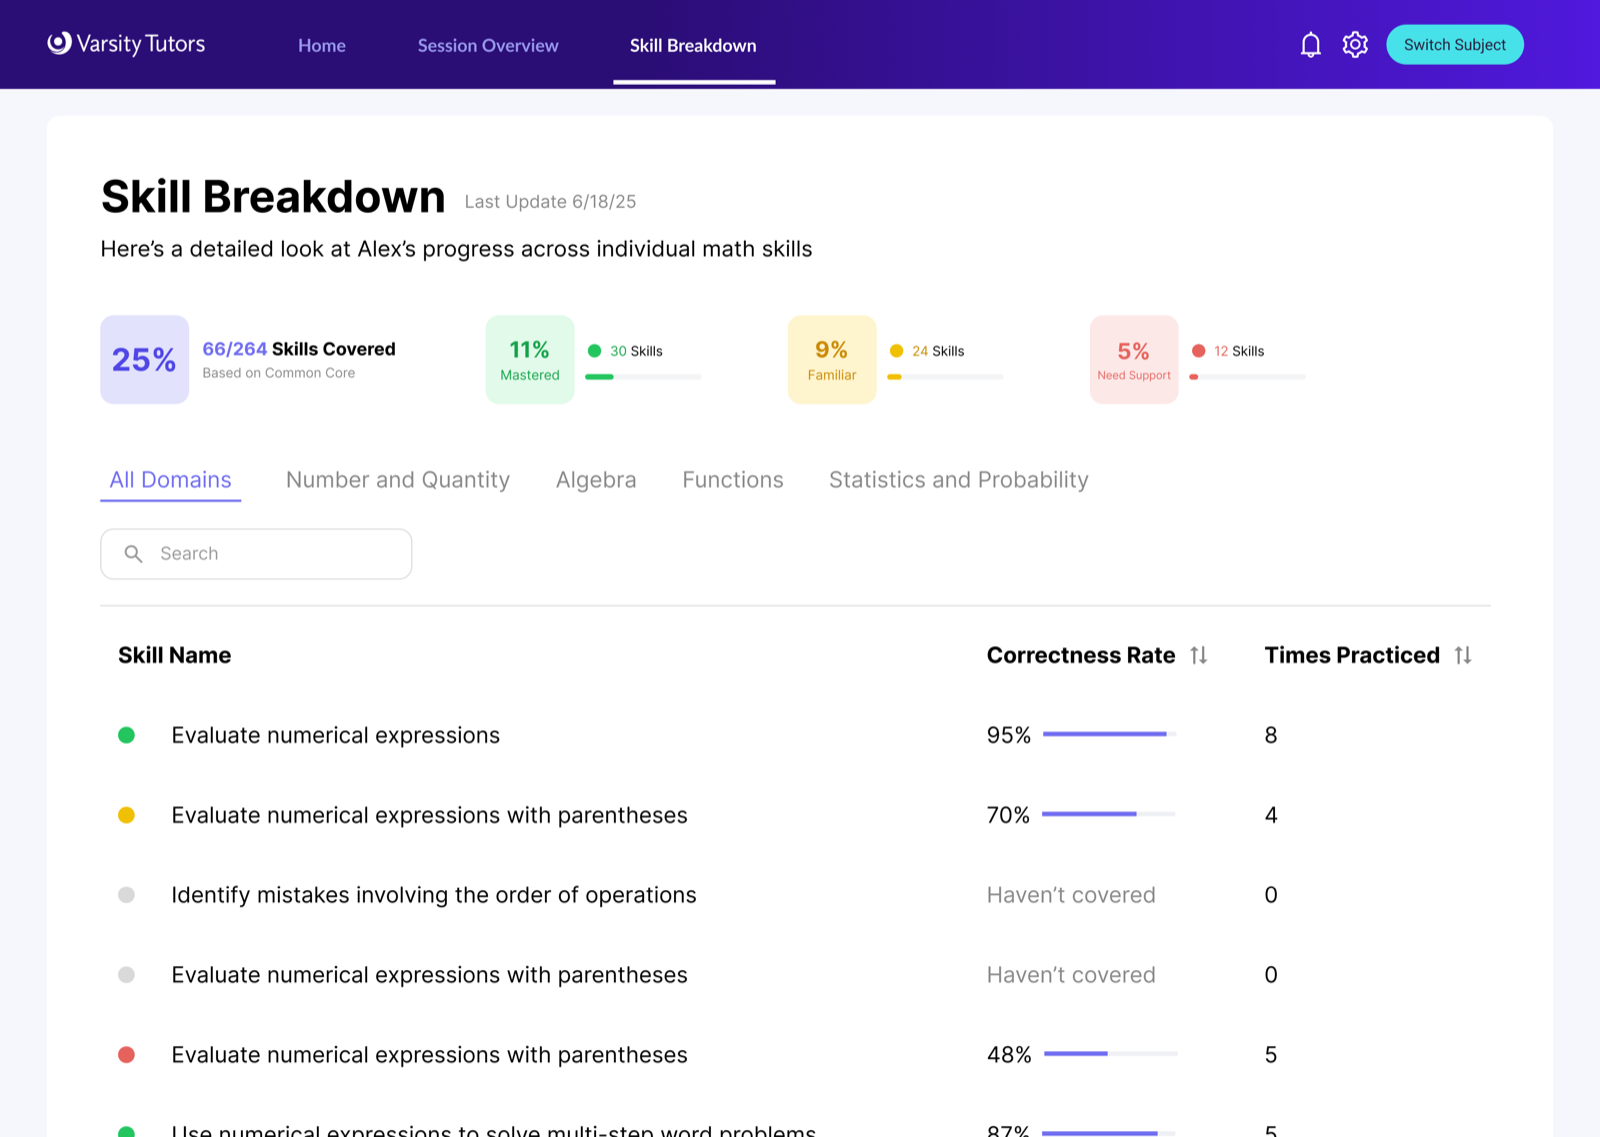Open Session Overview in the navigation

click(488, 46)
